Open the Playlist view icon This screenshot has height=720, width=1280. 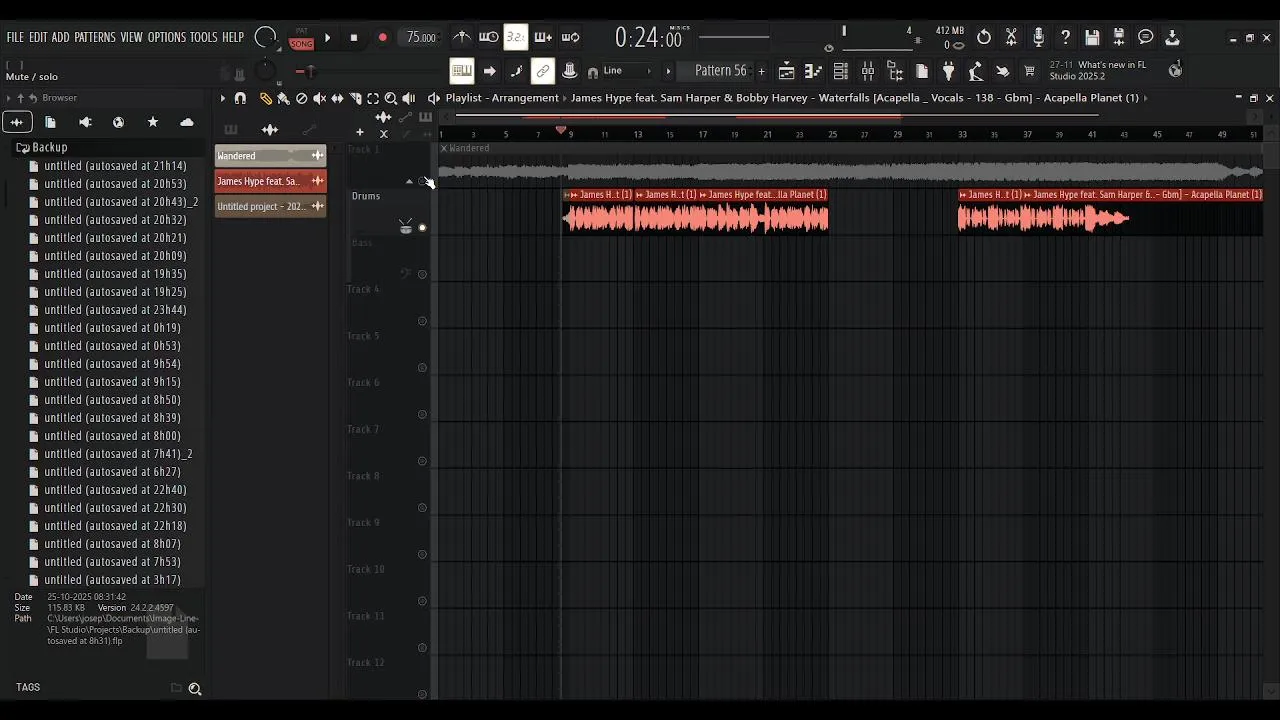click(x=786, y=71)
